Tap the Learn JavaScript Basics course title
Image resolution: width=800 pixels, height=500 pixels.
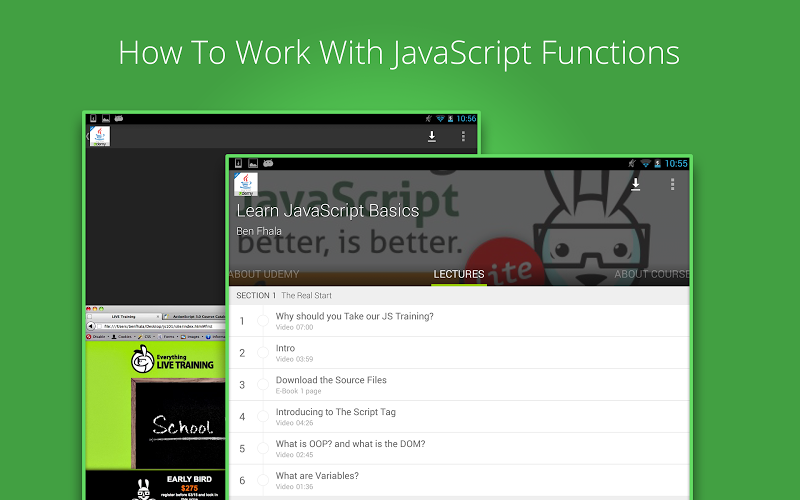click(x=328, y=210)
